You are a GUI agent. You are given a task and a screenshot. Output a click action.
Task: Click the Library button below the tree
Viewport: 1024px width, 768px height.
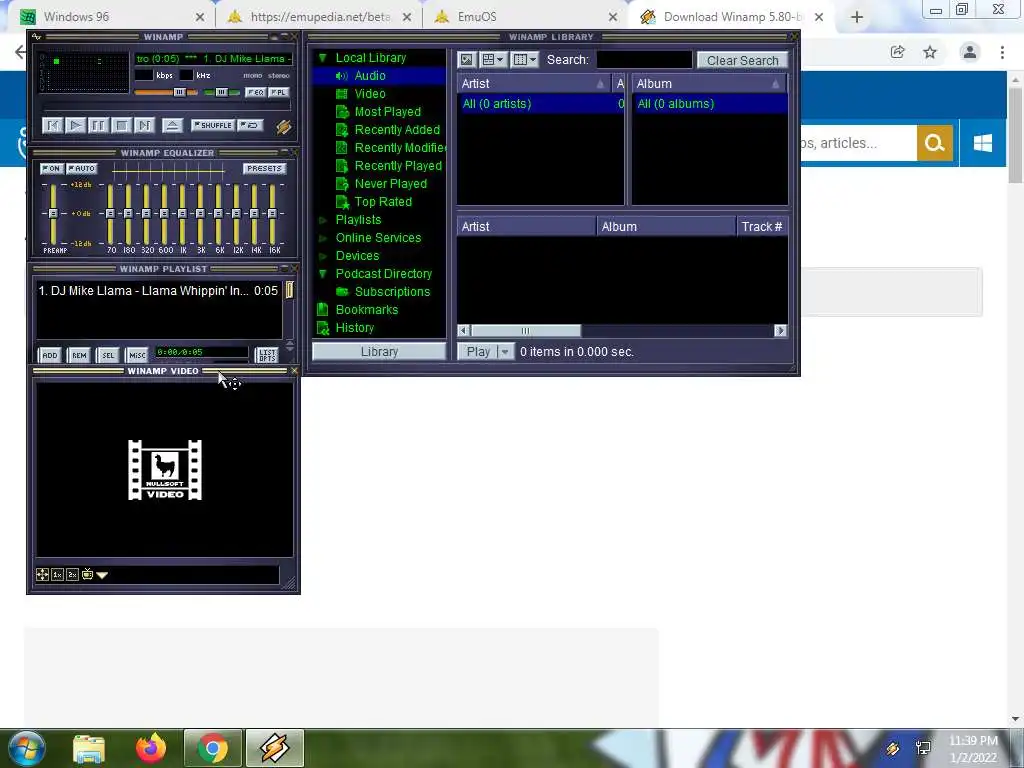(x=379, y=351)
